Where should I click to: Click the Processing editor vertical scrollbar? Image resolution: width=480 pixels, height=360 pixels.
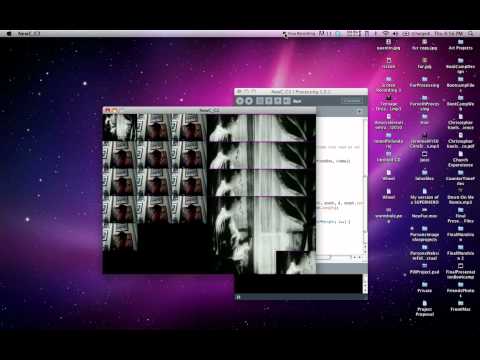365,188
